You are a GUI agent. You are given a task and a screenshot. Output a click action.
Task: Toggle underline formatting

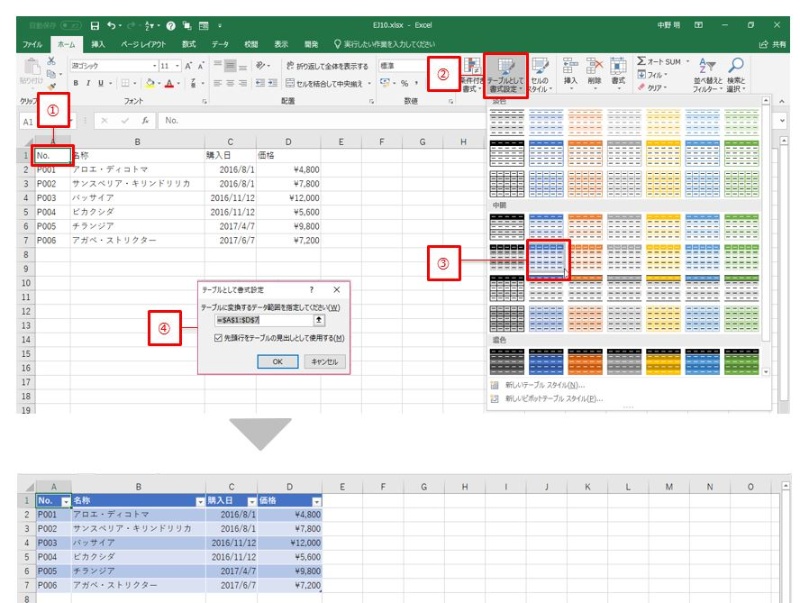point(100,82)
